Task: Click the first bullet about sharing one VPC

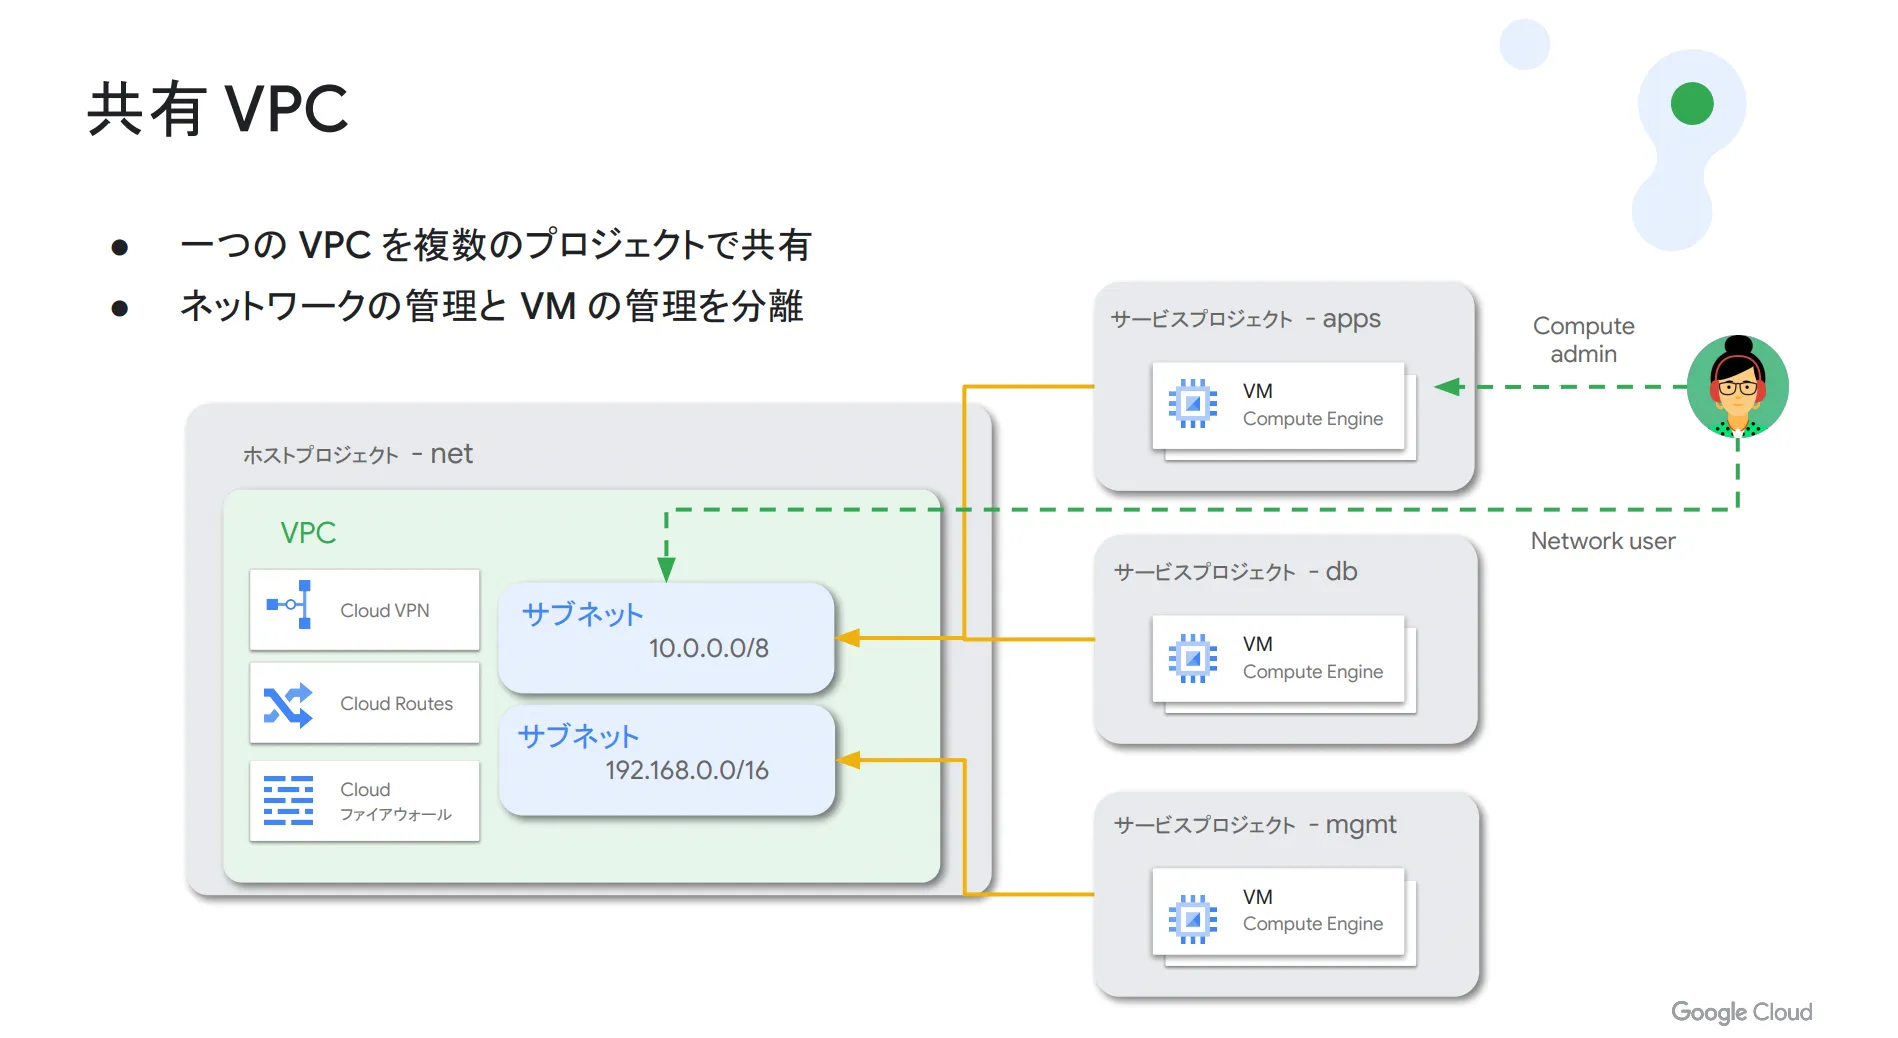Action: [496, 245]
